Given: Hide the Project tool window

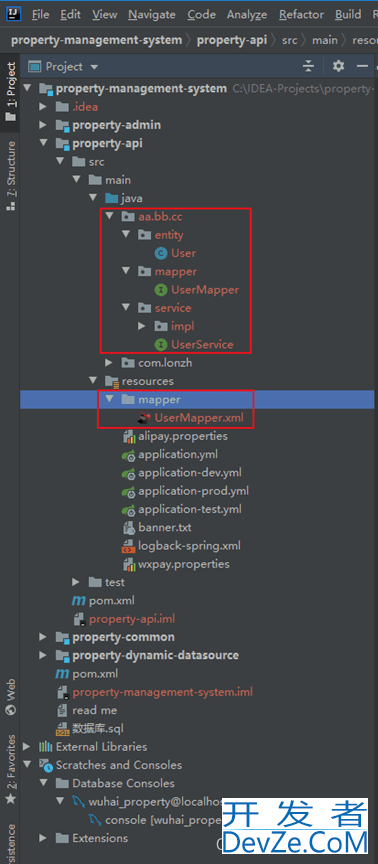Looking at the screenshot, I should pos(363,67).
